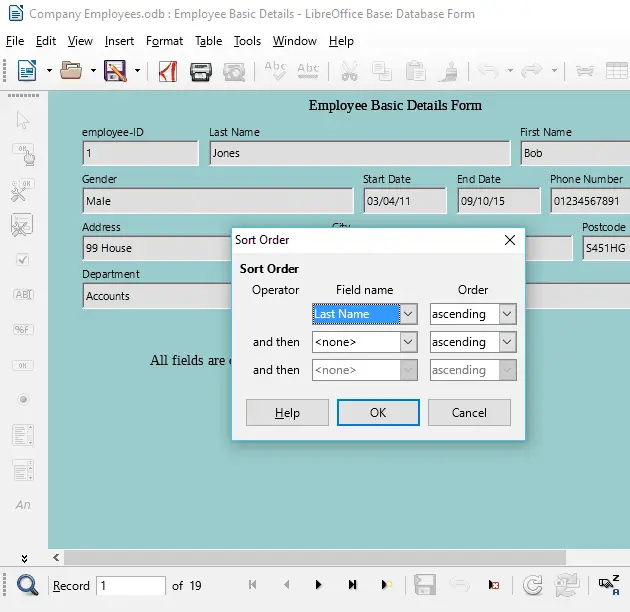The height and width of the screenshot is (612, 630).
Task: Click OK in Sort Order dialog
Action: point(378,413)
